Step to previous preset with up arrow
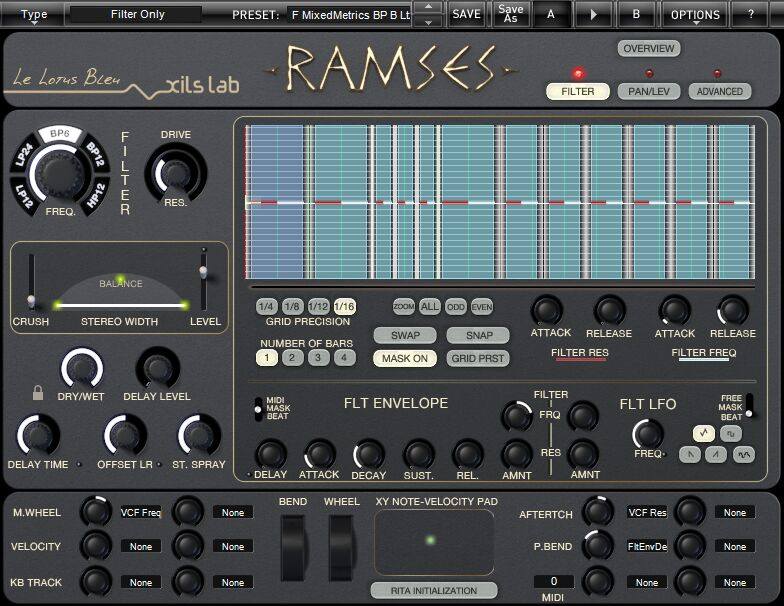Viewport: 784px width, 606px height. tap(428, 8)
